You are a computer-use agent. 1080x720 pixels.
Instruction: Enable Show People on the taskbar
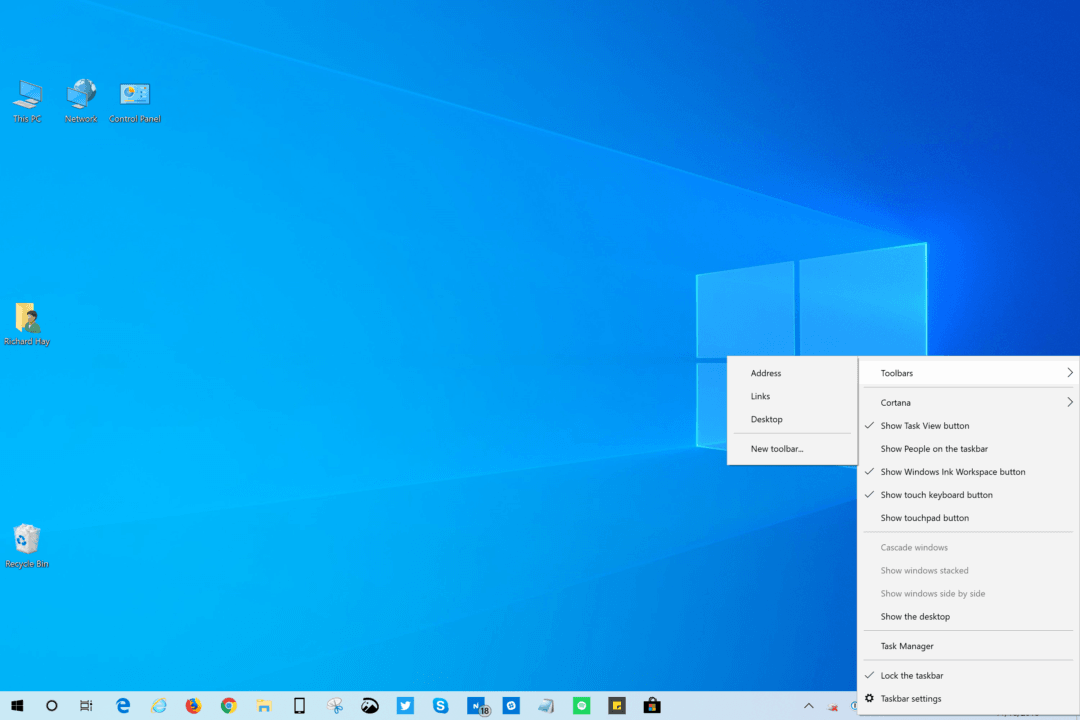point(934,448)
